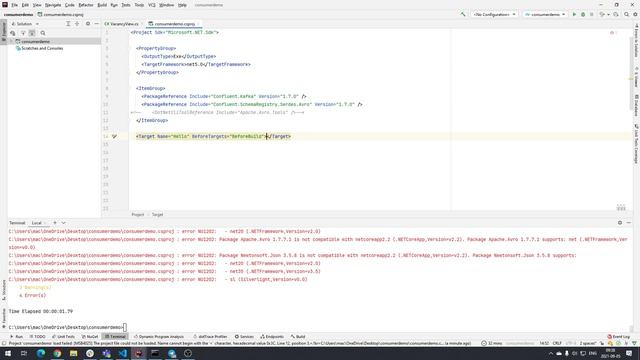Viewport: 640px width, 360px height.
Task: Click the Build solution hammer icon
Action: (x=463, y=14)
